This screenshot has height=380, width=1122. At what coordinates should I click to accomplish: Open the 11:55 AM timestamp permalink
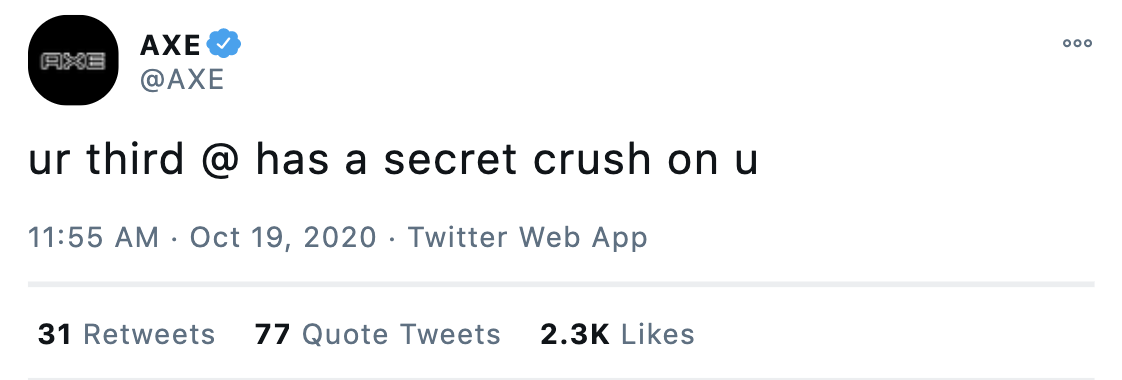tap(94, 237)
